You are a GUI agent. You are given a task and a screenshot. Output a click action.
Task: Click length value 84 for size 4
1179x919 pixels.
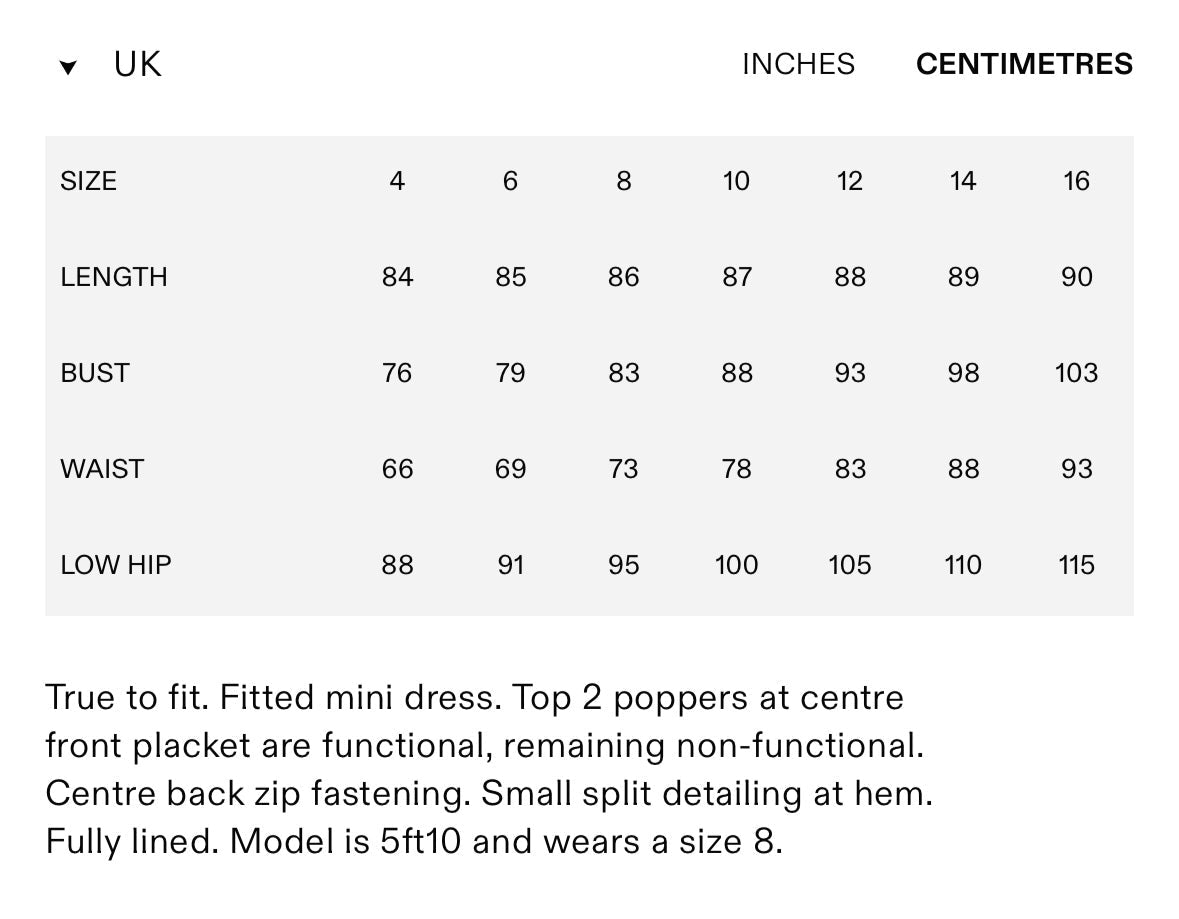click(397, 277)
